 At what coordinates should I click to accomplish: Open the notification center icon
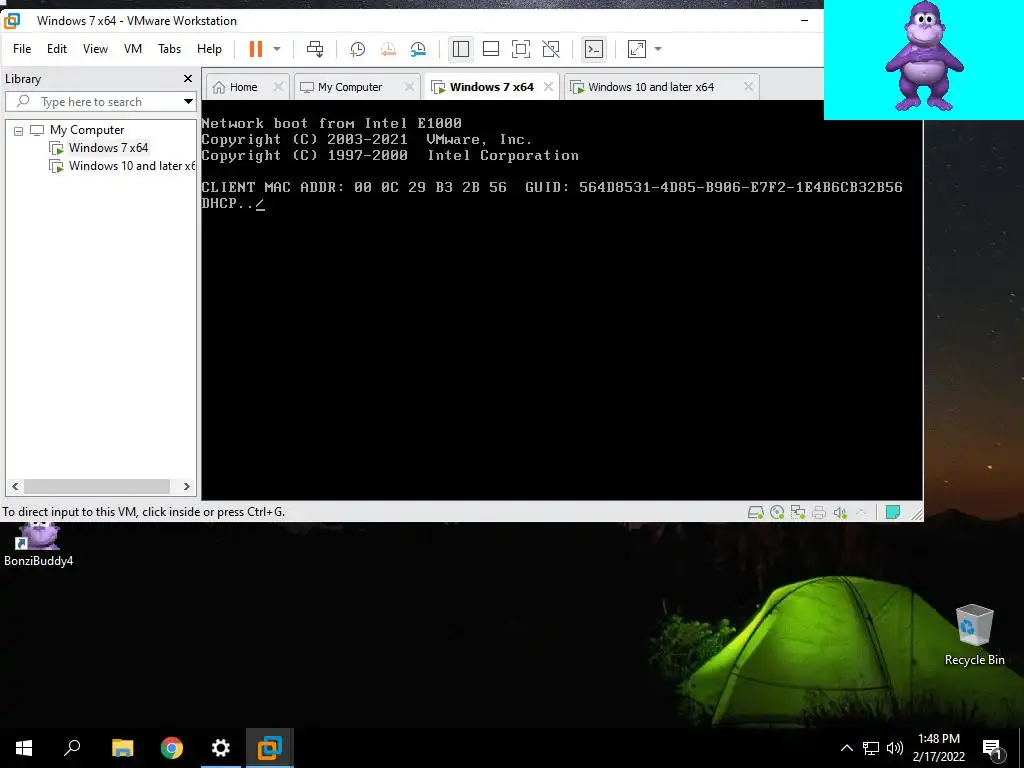coord(992,749)
